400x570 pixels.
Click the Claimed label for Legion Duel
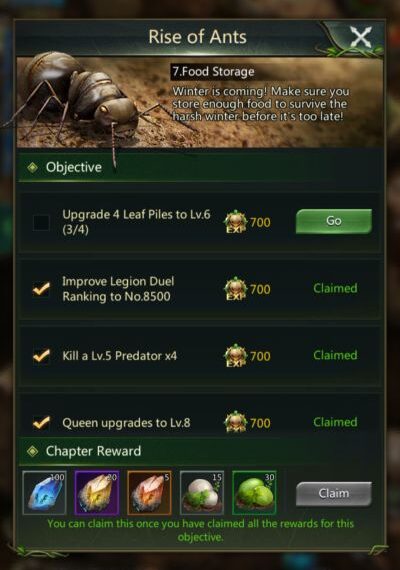(335, 288)
